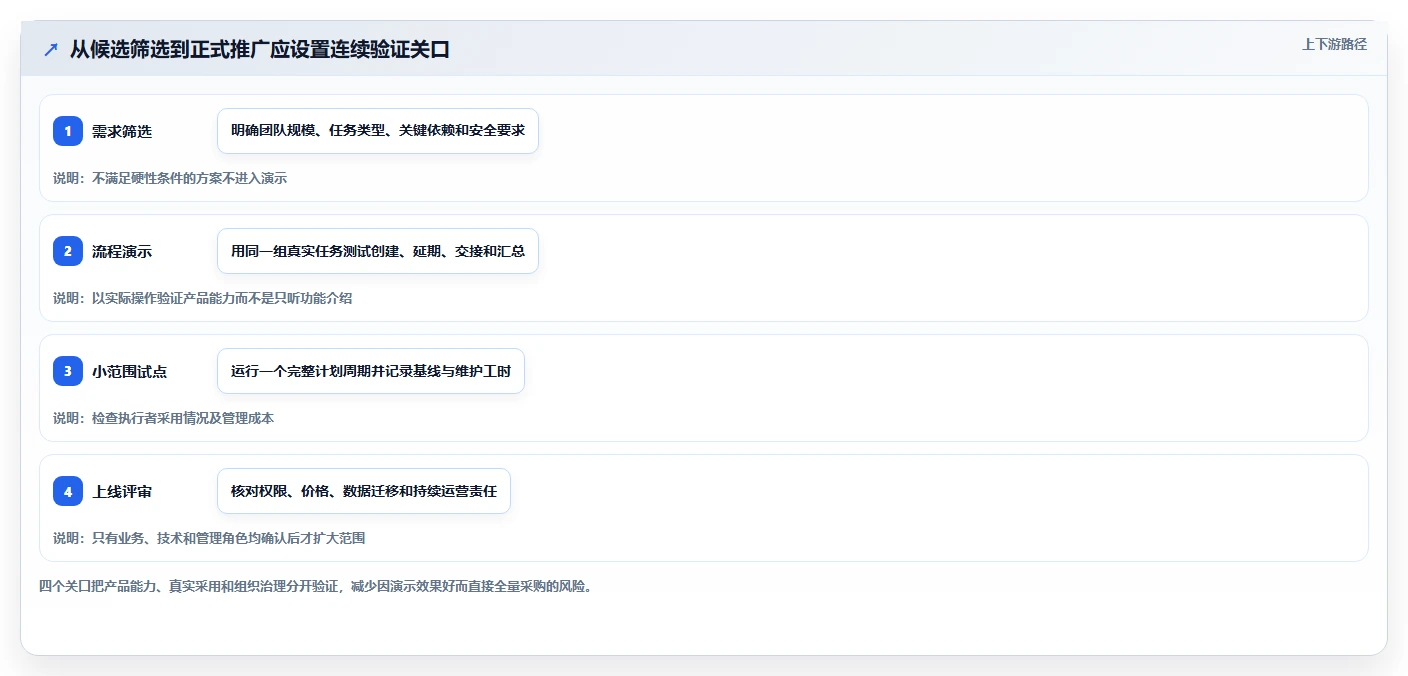Click the step 2 number badge
Viewport: 1408px width, 676px height.
[x=68, y=251]
